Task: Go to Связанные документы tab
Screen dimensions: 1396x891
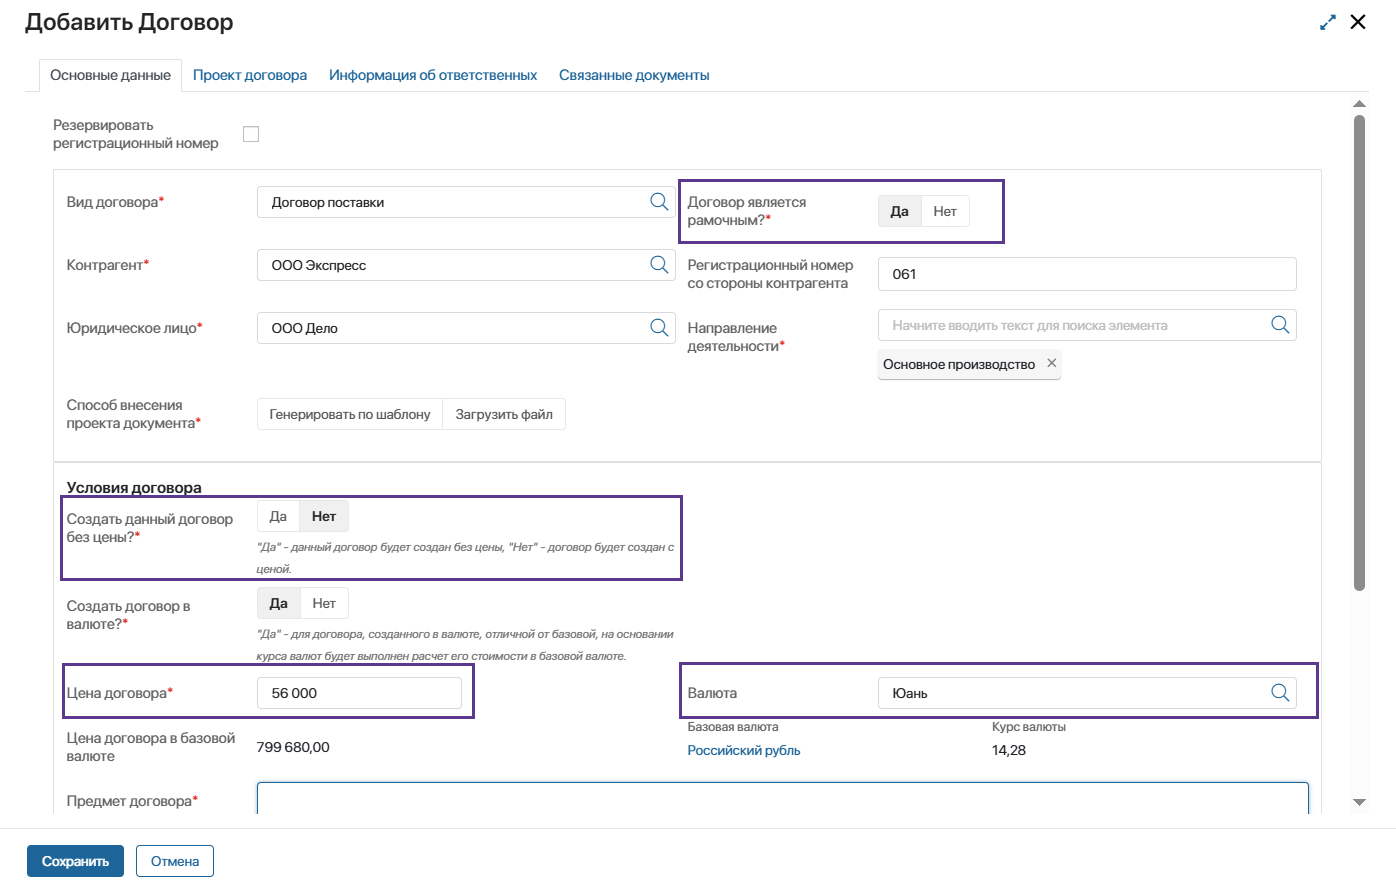Action: [634, 75]
